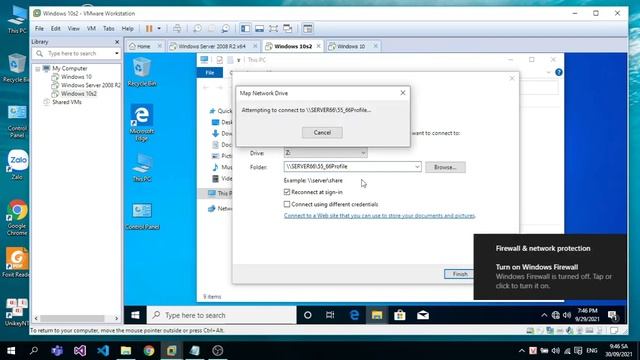The height and width of the screenshot is (360, 640).
Task: Click the Turn on Windows Firewall notification
Action: [550, 267]
